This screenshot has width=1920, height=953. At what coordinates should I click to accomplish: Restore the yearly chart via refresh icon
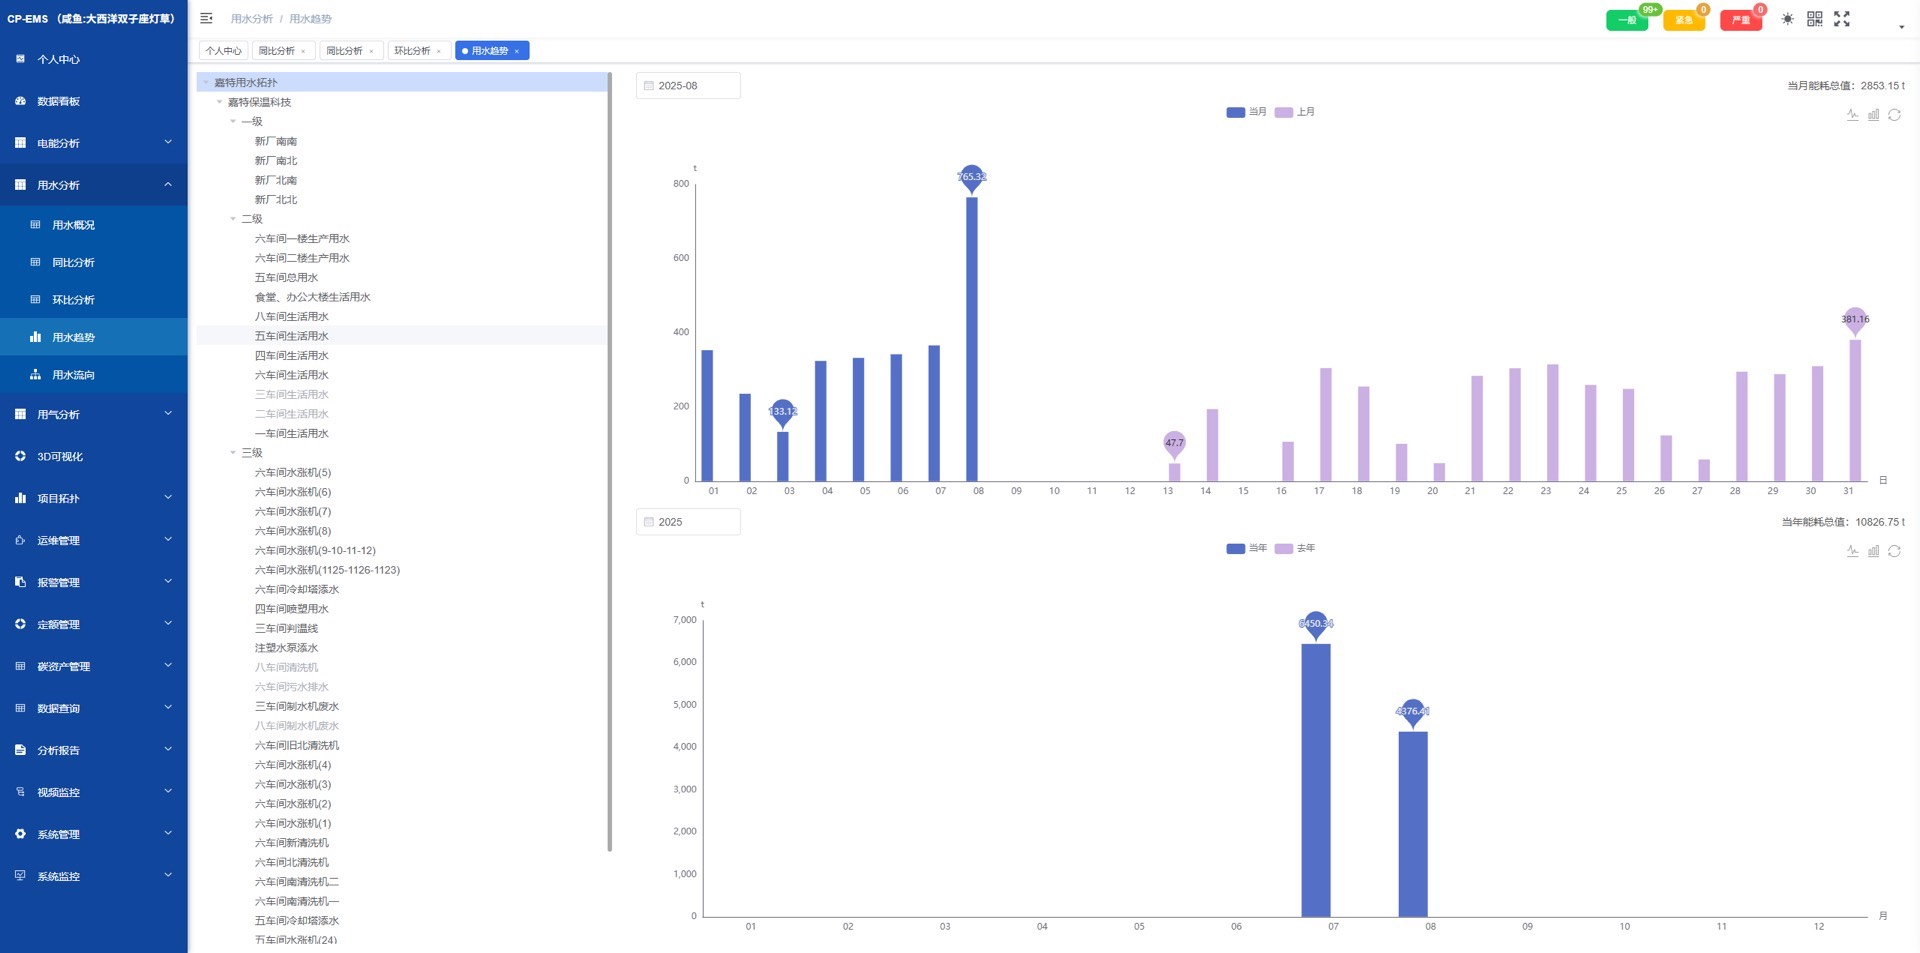pyautogui.click(x=1894, y=551)
